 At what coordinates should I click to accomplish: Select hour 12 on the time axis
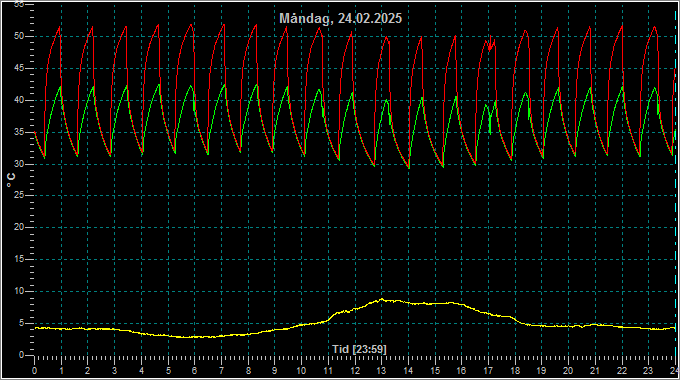click(355, 371)
